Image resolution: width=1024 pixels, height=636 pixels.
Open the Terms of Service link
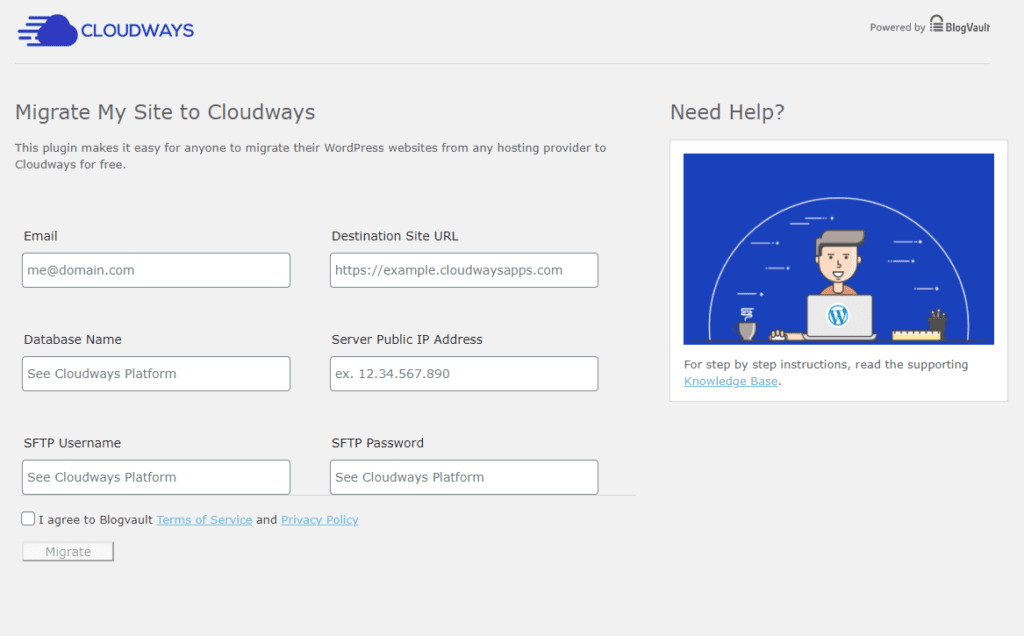pos(204,520)
